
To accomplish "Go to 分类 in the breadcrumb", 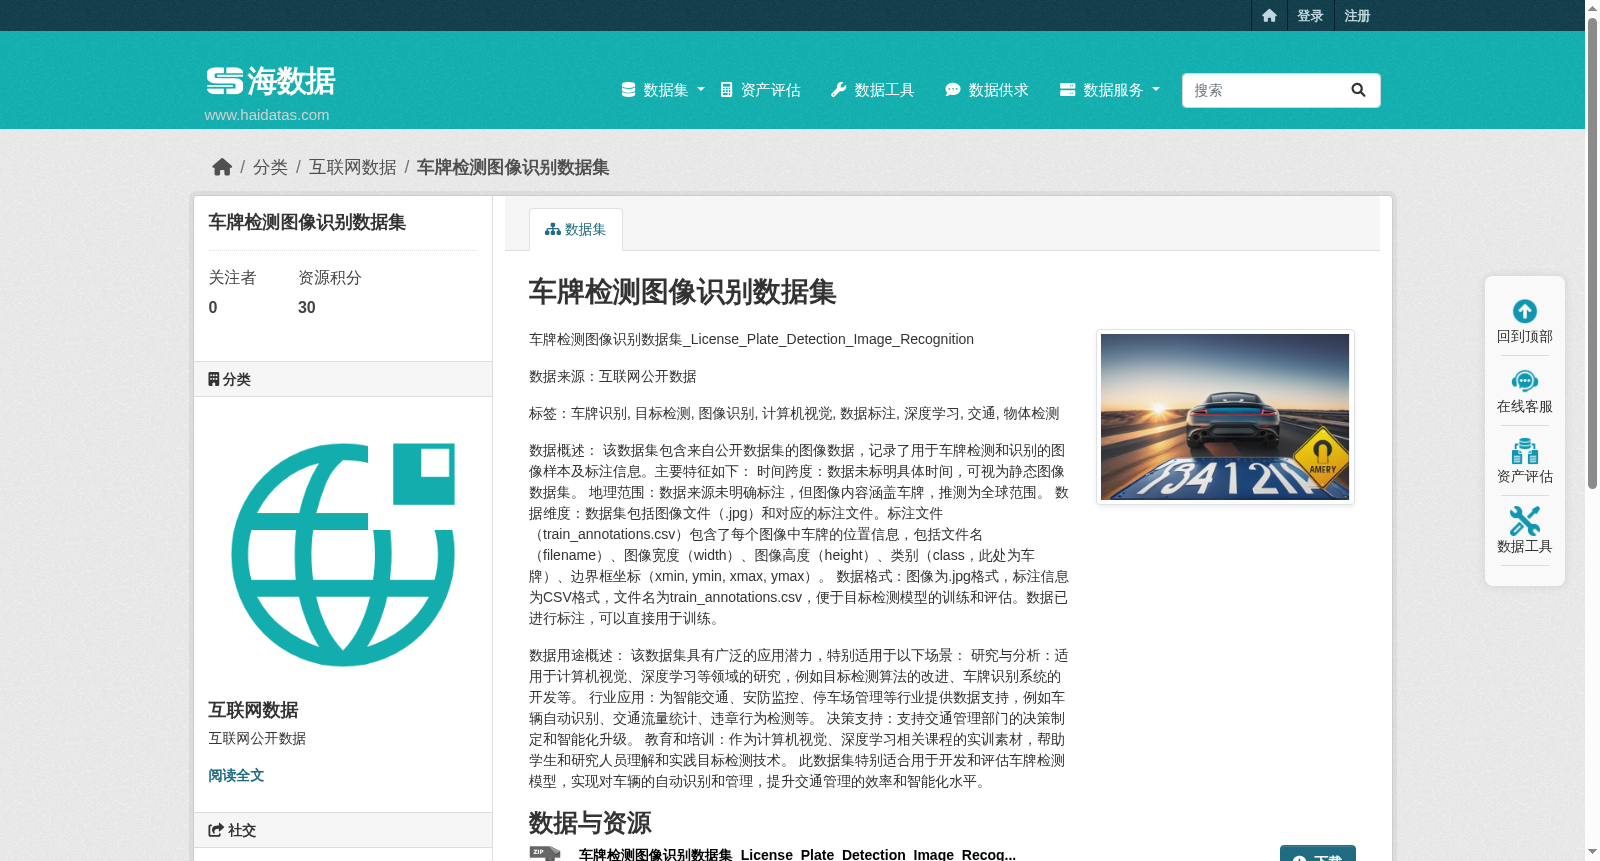I will pyautogui.click(x=270, y=167).
